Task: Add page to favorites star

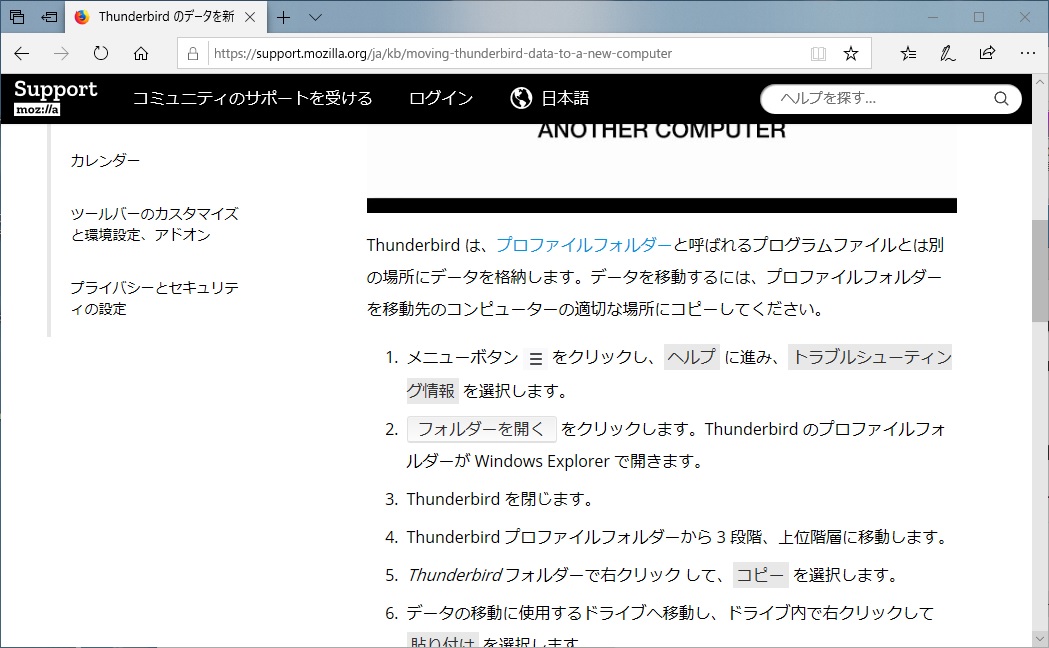Action: coord(850,53)
